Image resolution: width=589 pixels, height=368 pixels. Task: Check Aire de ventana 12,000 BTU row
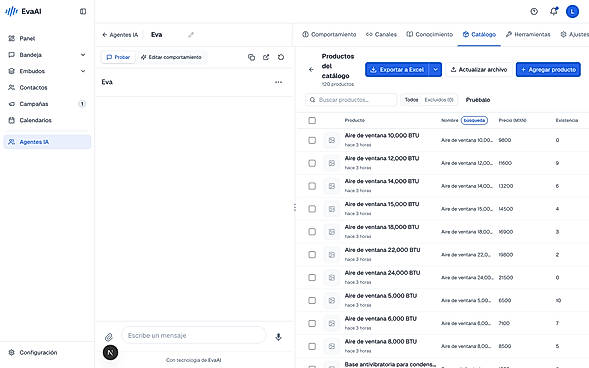point(312,163)
